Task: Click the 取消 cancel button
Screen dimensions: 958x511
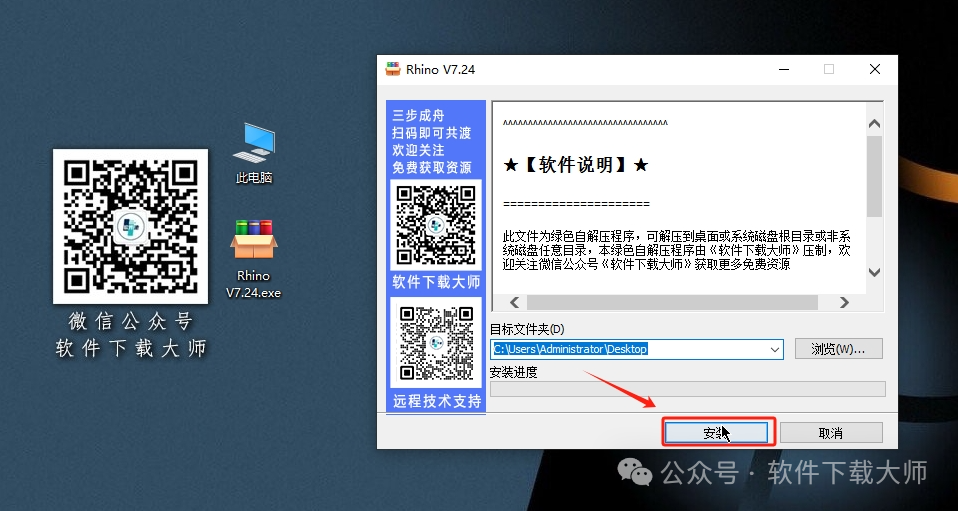Action: click(831, 433)
